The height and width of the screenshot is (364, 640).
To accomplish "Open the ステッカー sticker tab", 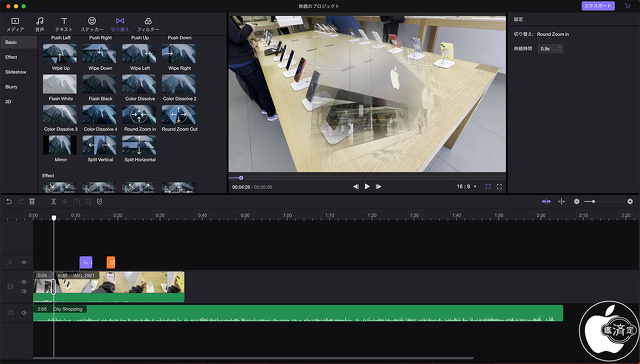I will tap(92, 24).
